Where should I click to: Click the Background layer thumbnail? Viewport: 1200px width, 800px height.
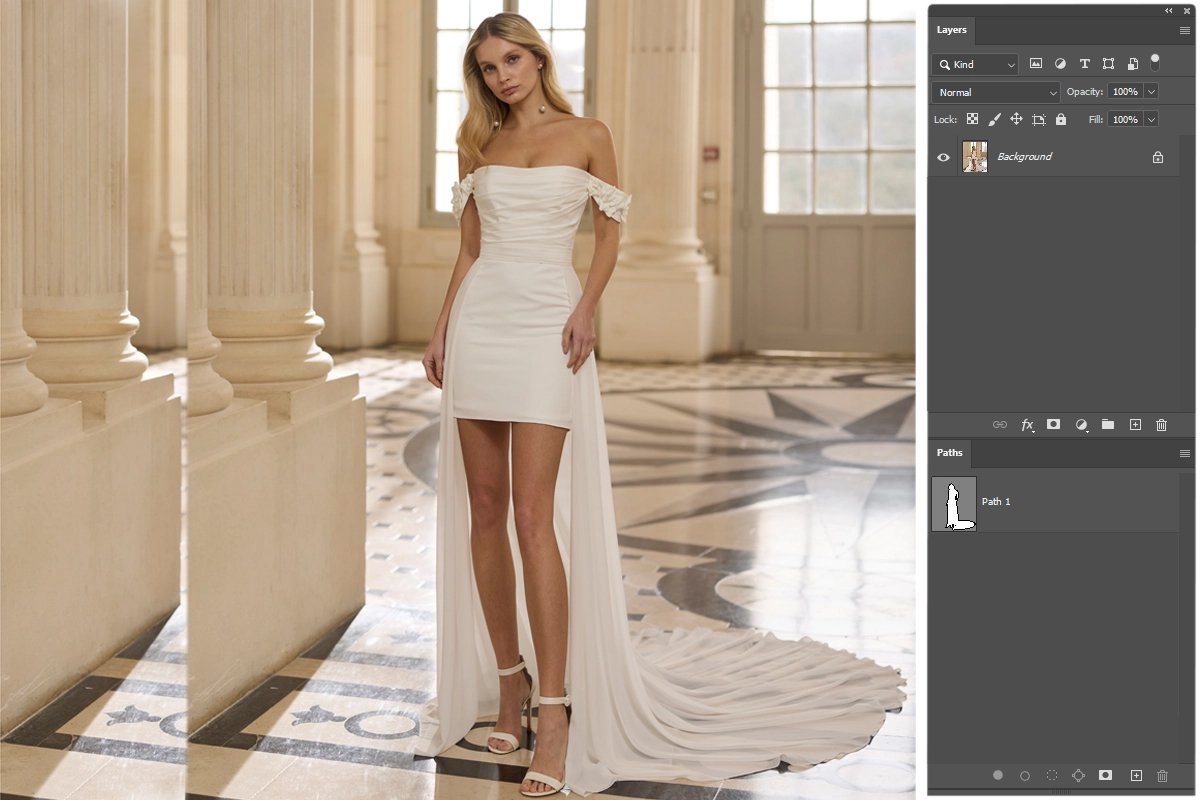(x=975, y=157)
